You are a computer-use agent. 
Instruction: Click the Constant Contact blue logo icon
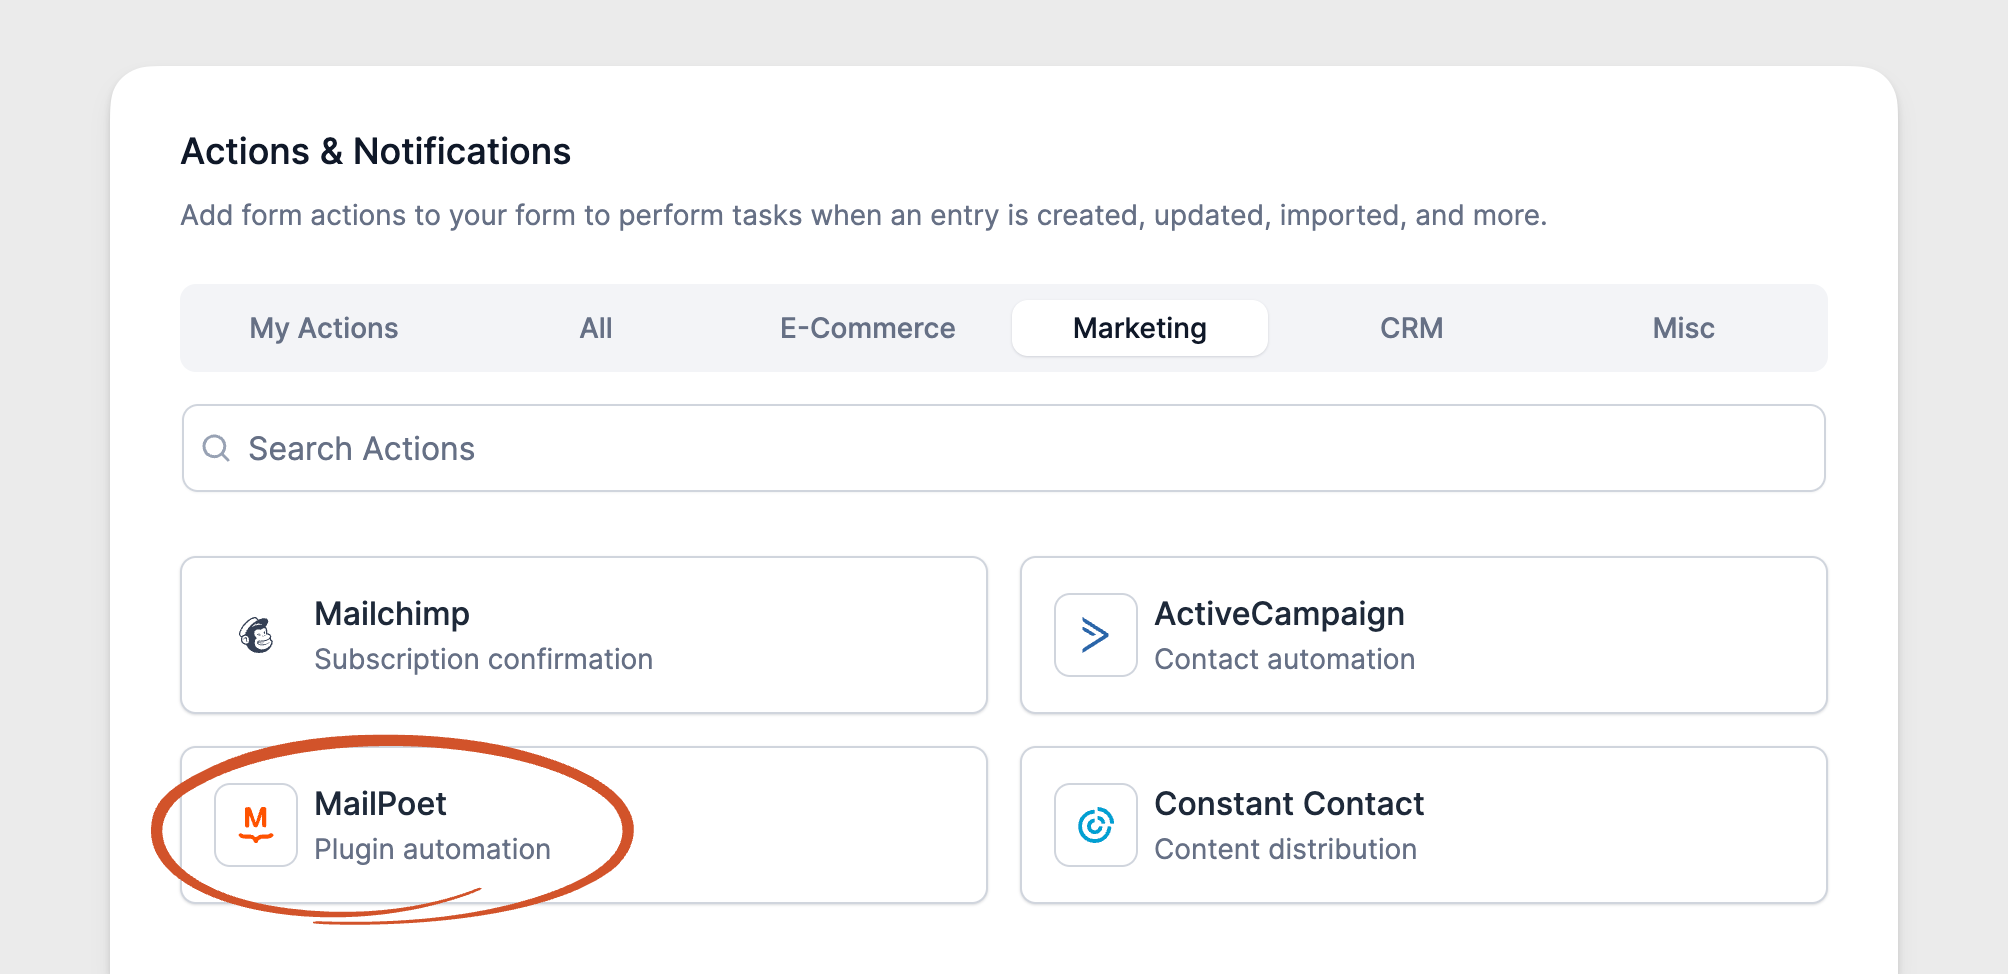pos(1095,825)
